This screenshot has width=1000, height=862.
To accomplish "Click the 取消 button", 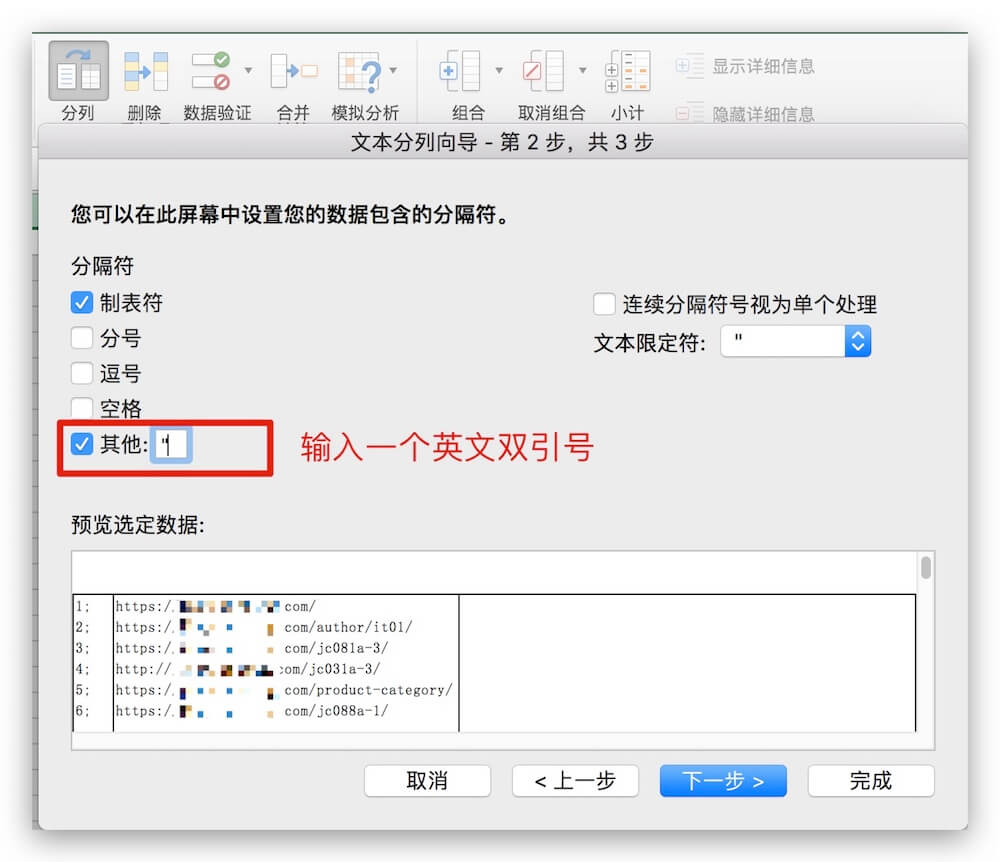I will click(x=427, y=781).
